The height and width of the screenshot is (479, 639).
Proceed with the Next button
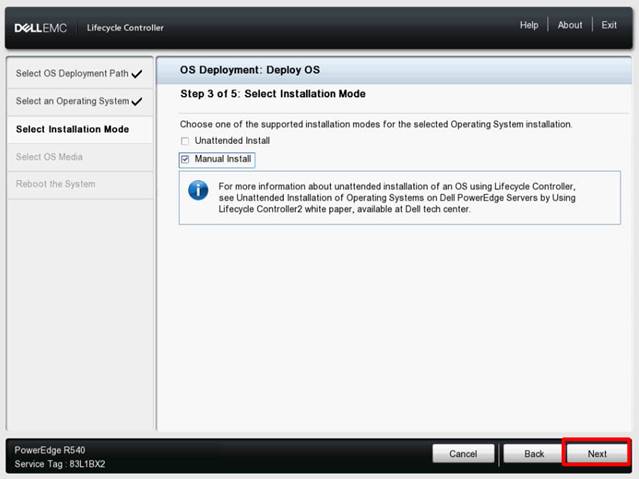597,454
